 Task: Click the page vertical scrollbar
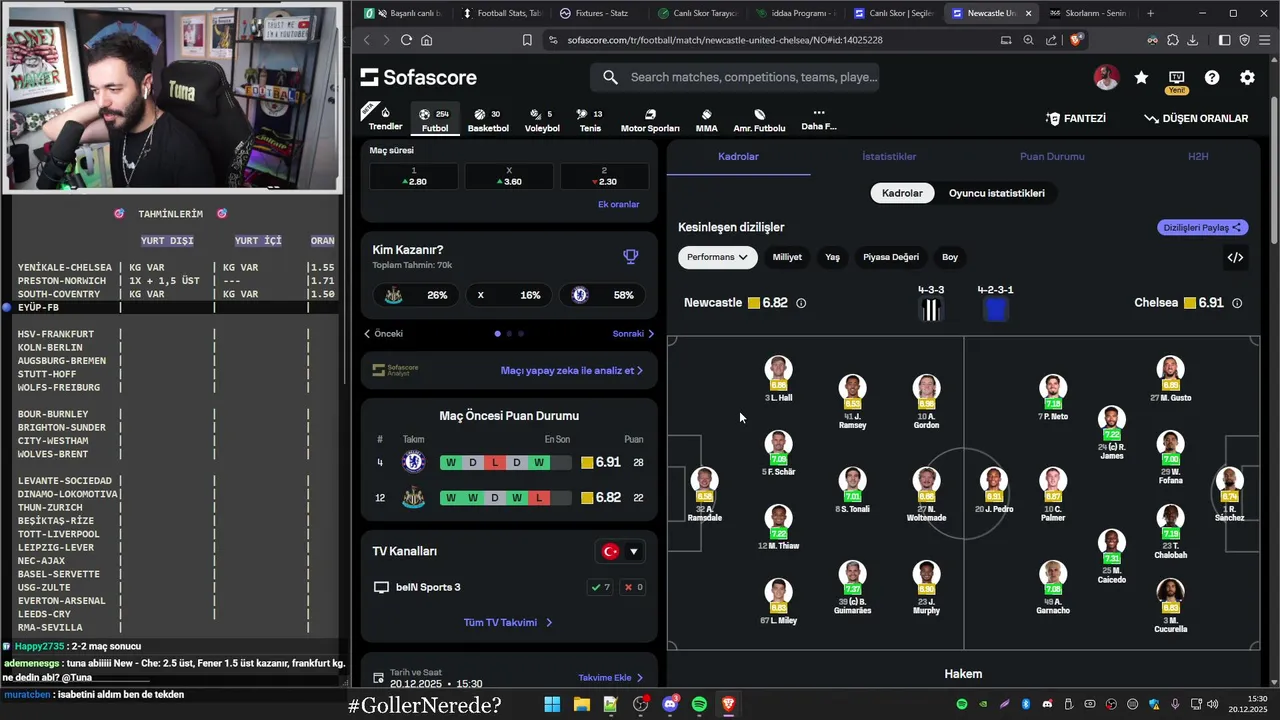1273,170
